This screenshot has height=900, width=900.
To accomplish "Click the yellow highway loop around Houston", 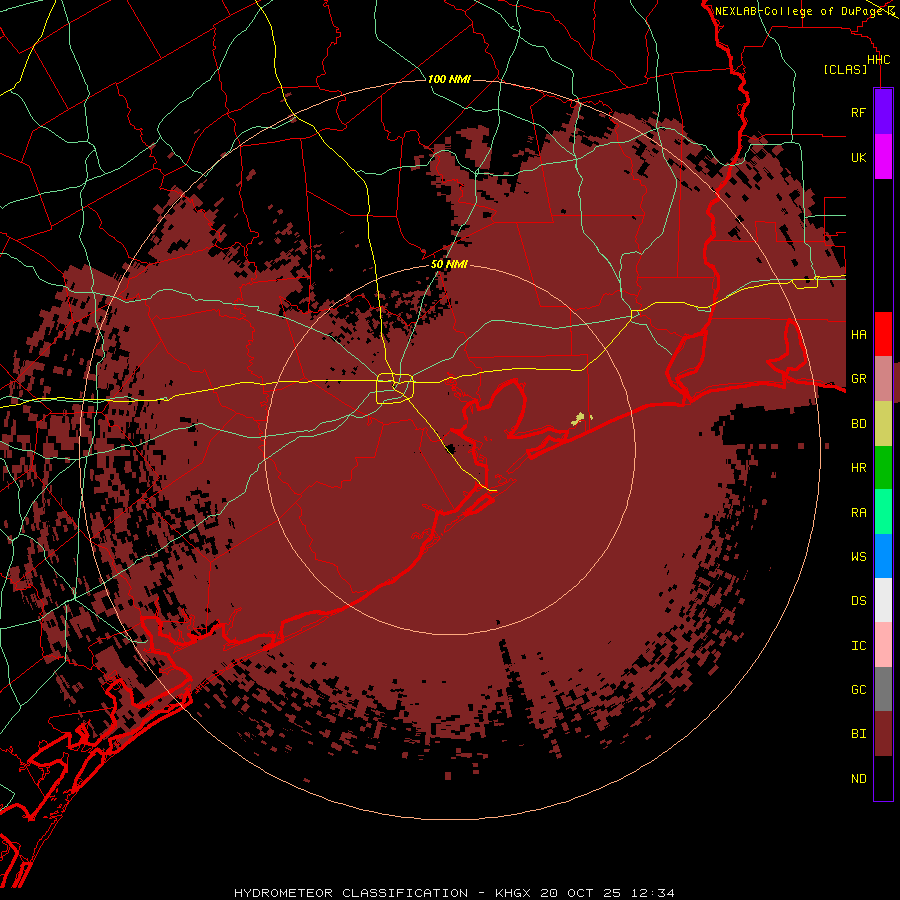I will click(x=395, y=389).
